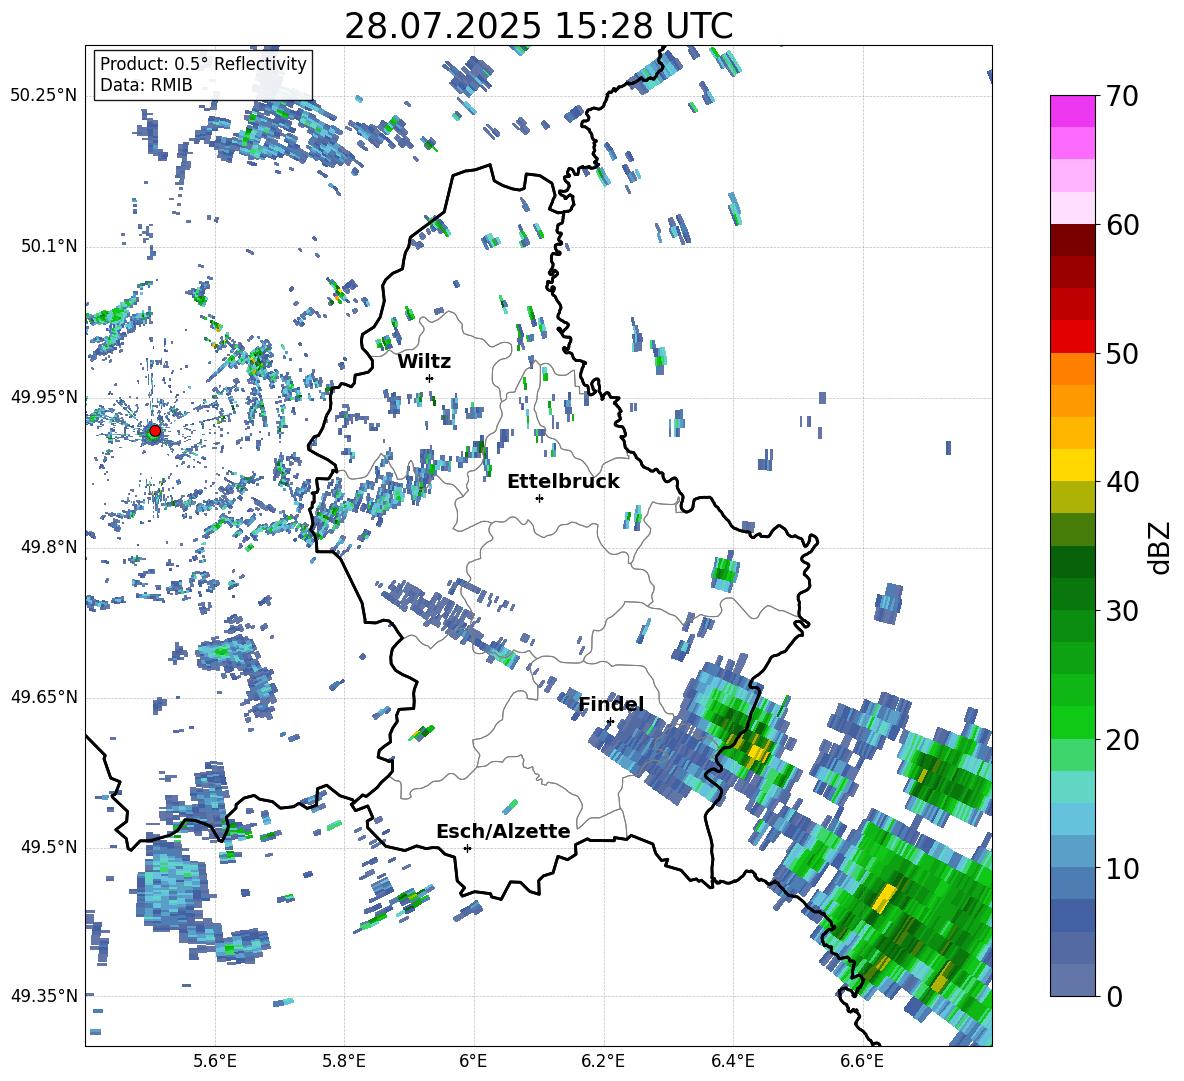Click the 6.6°E longitude label
This screenshot has height=1081, width=1184.
click(862, 1061)
